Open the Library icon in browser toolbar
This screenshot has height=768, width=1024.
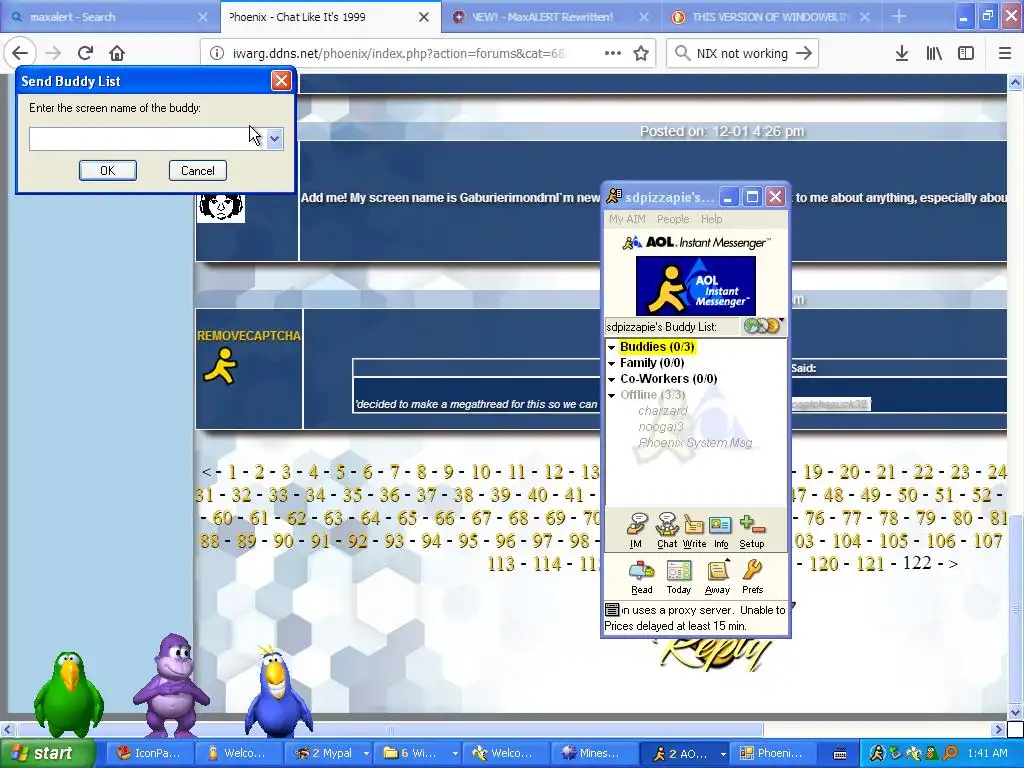934,53
